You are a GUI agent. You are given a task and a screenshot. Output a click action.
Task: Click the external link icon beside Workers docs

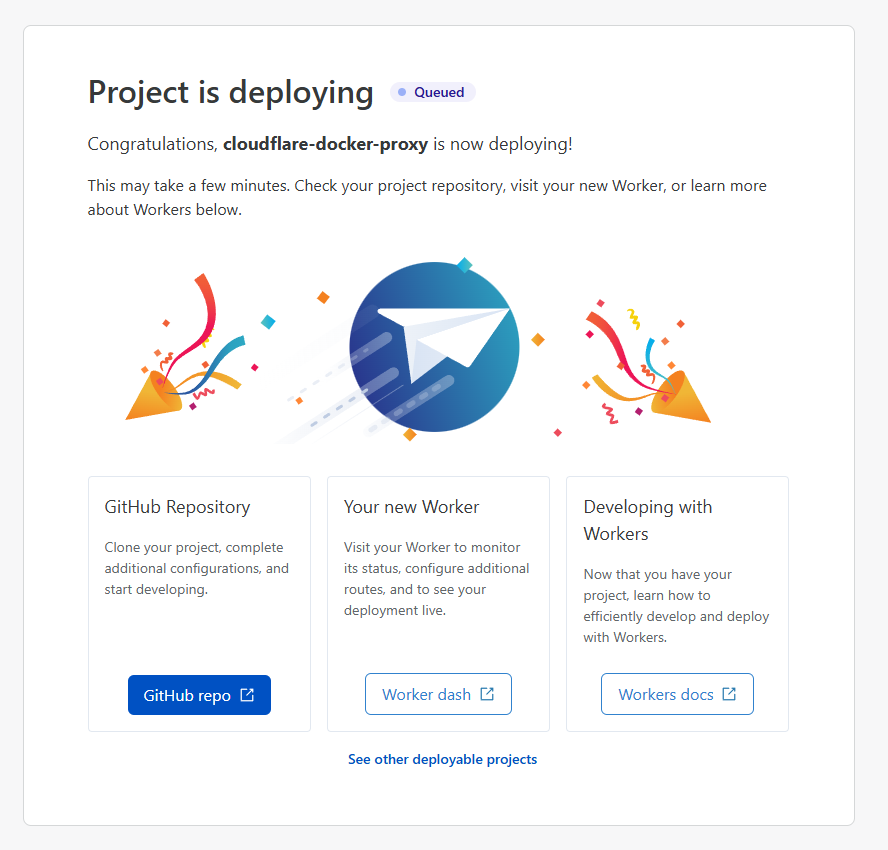click(729, 694)
